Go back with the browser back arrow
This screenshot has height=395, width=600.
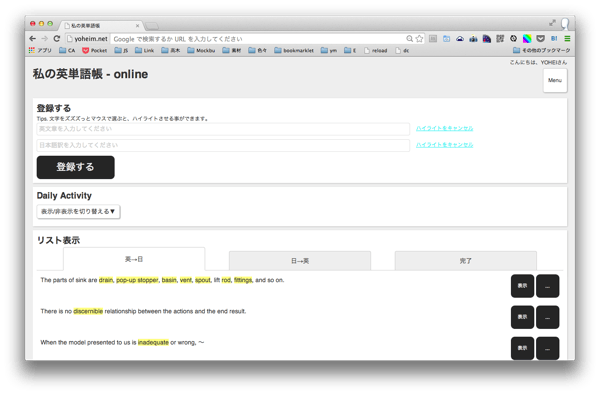tap(33, 39)
